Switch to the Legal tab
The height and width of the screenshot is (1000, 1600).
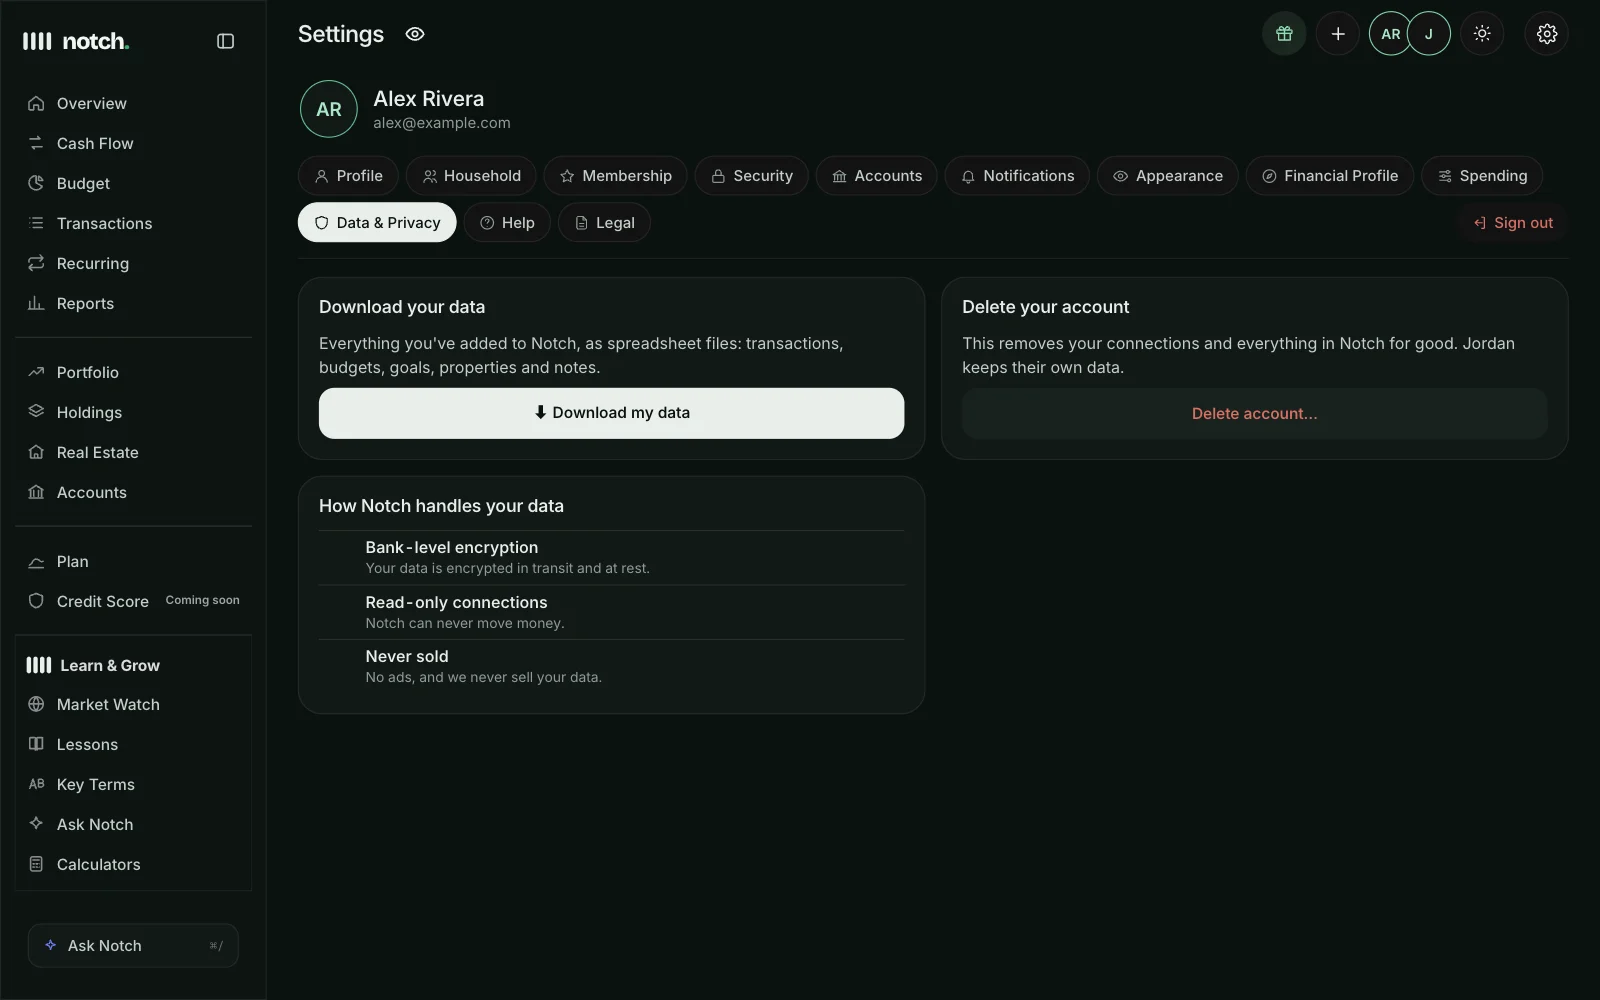[x=604, y=223]
